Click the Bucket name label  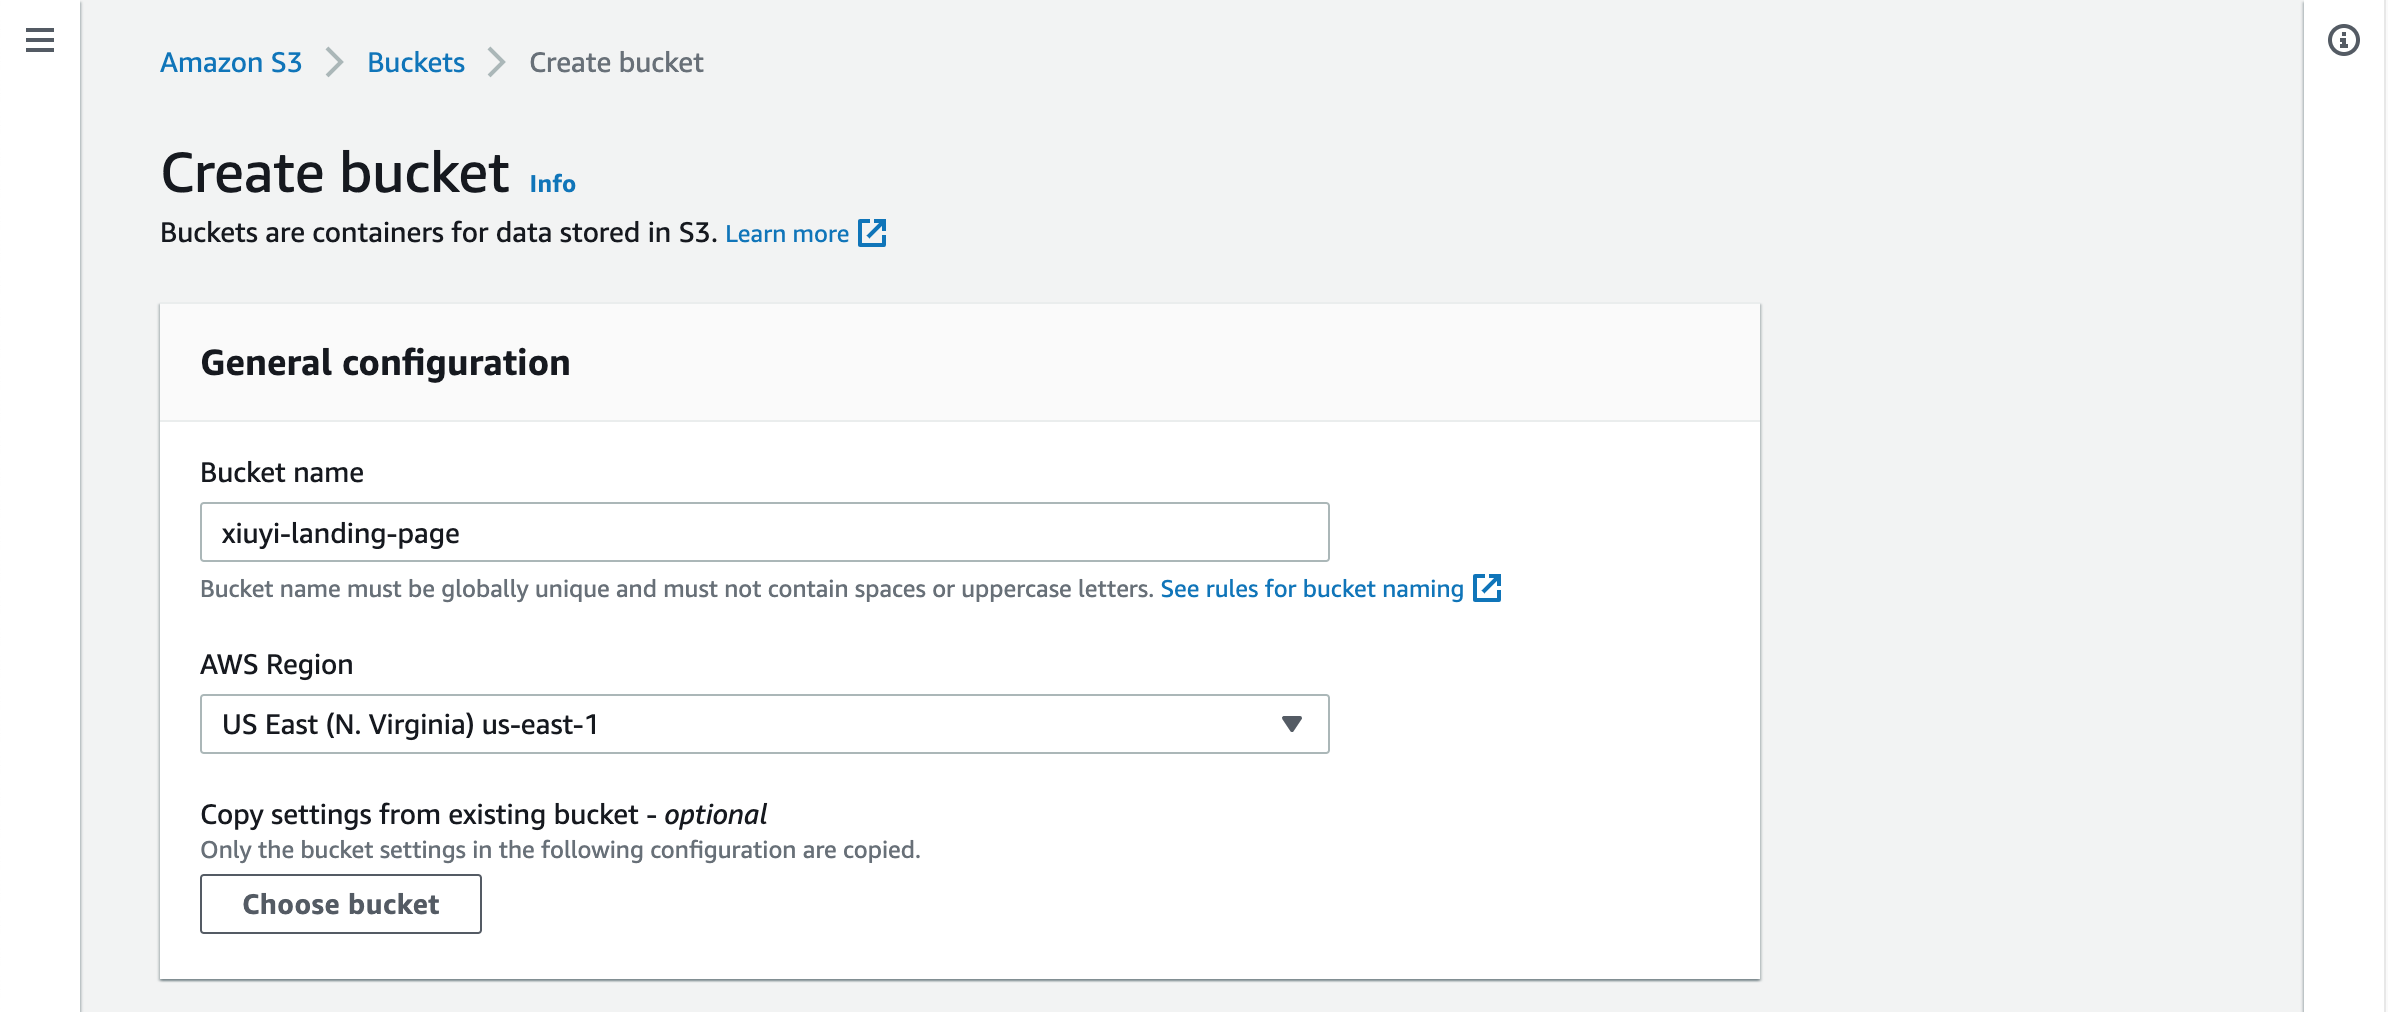pyautogui.click(x=282, y=472)
